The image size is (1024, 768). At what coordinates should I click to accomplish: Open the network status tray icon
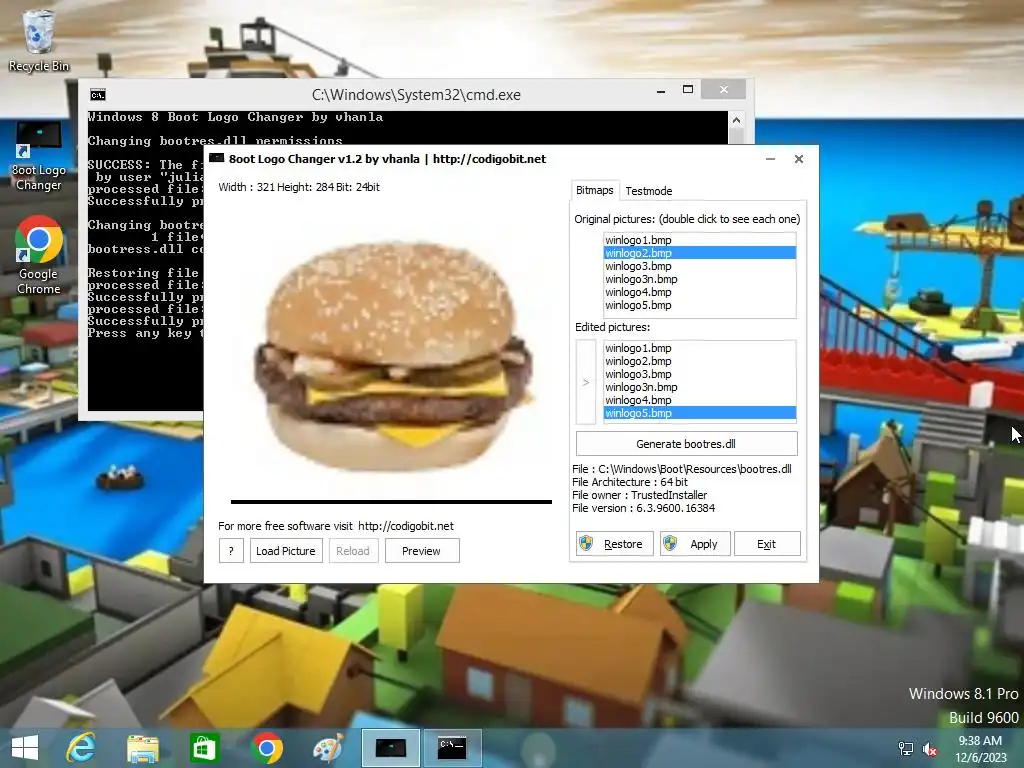point(906,748)
